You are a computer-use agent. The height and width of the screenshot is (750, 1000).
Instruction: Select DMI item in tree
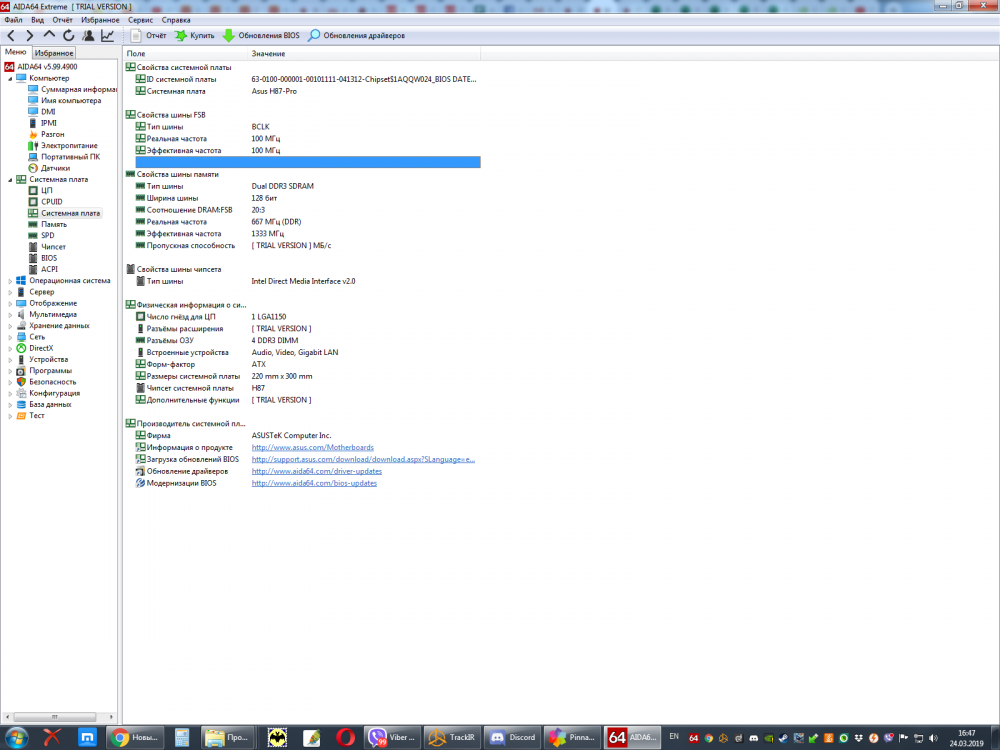pyautogui.click(x=42, y=112)
